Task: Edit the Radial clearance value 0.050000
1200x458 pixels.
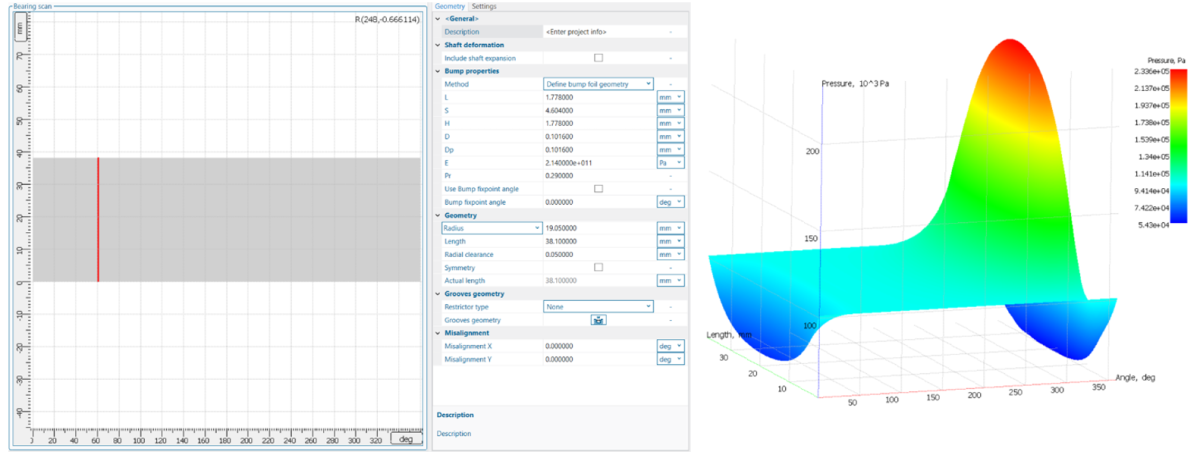Action: tap(598, 254)
